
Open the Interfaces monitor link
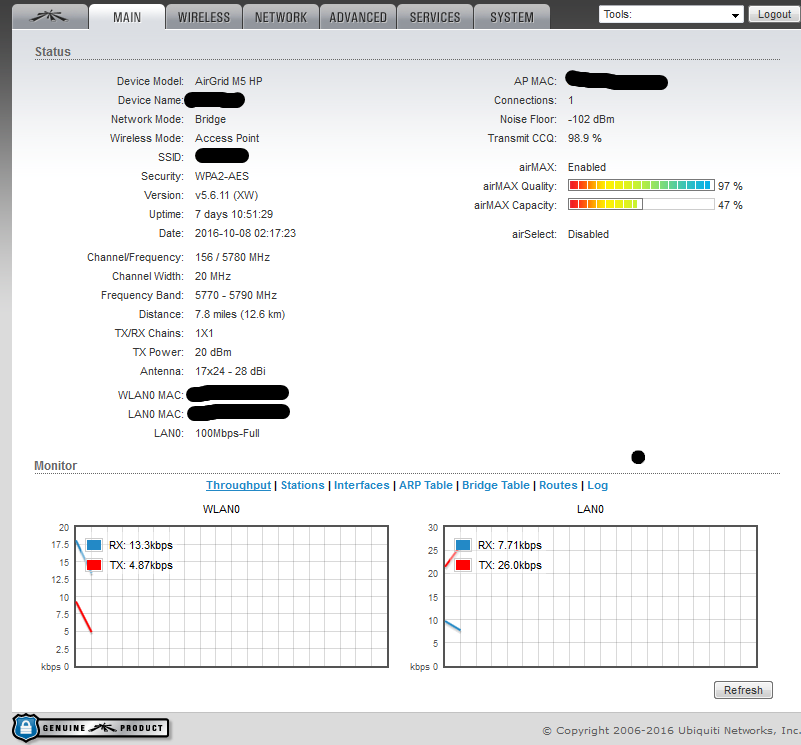pos(362,485)
